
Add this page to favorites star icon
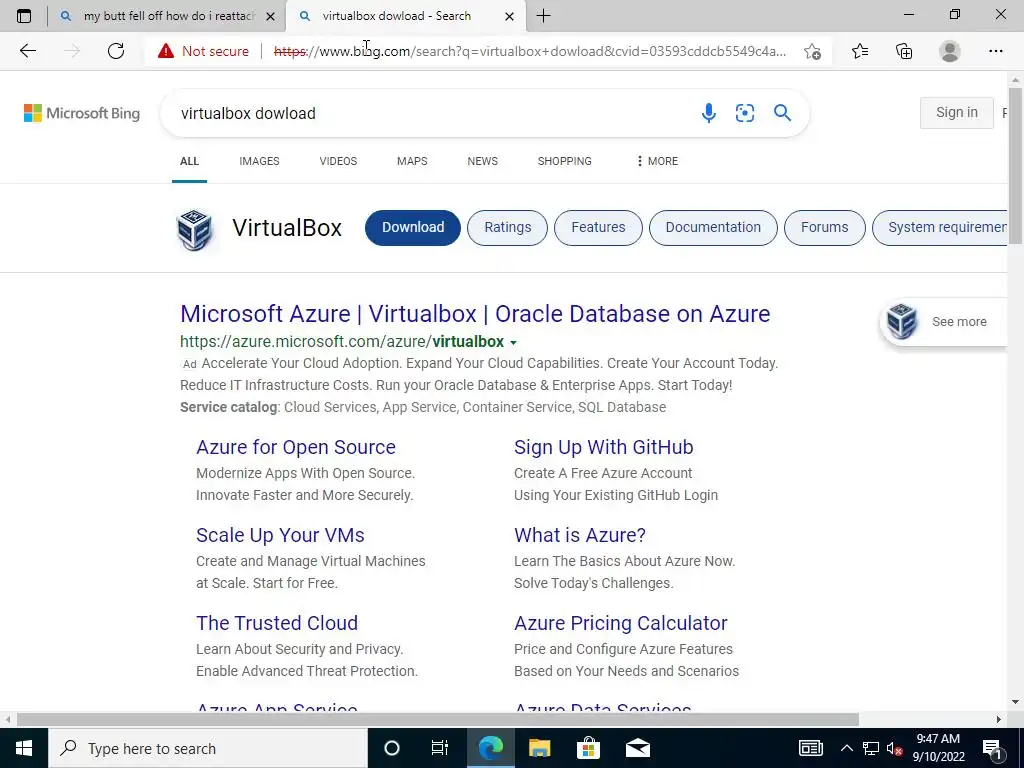812,51
